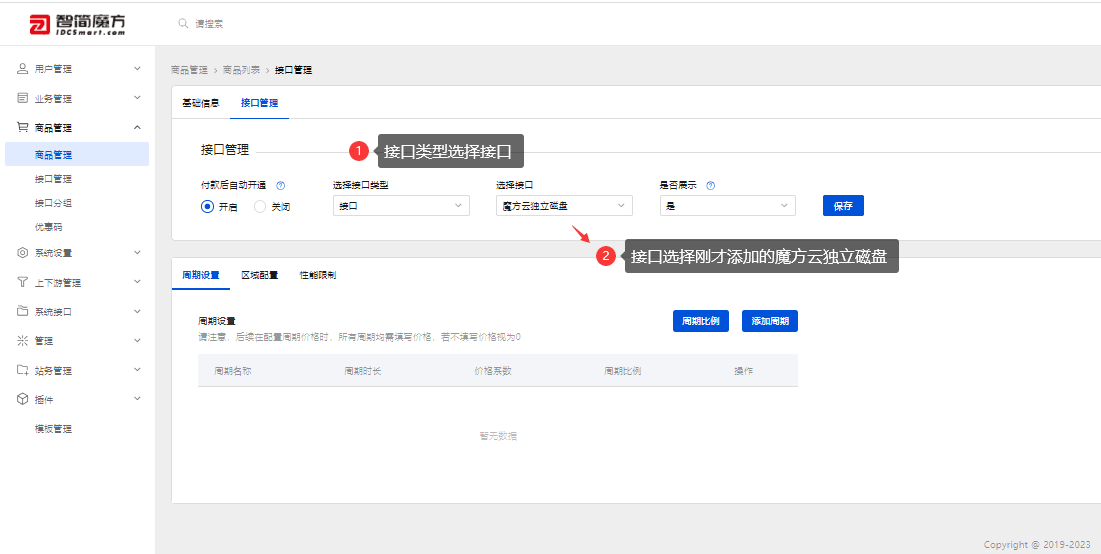Click the 管理 asterisk icon
Image resolution: width=1101 pixels, height=554 pixels.
[x=22, y=341]
